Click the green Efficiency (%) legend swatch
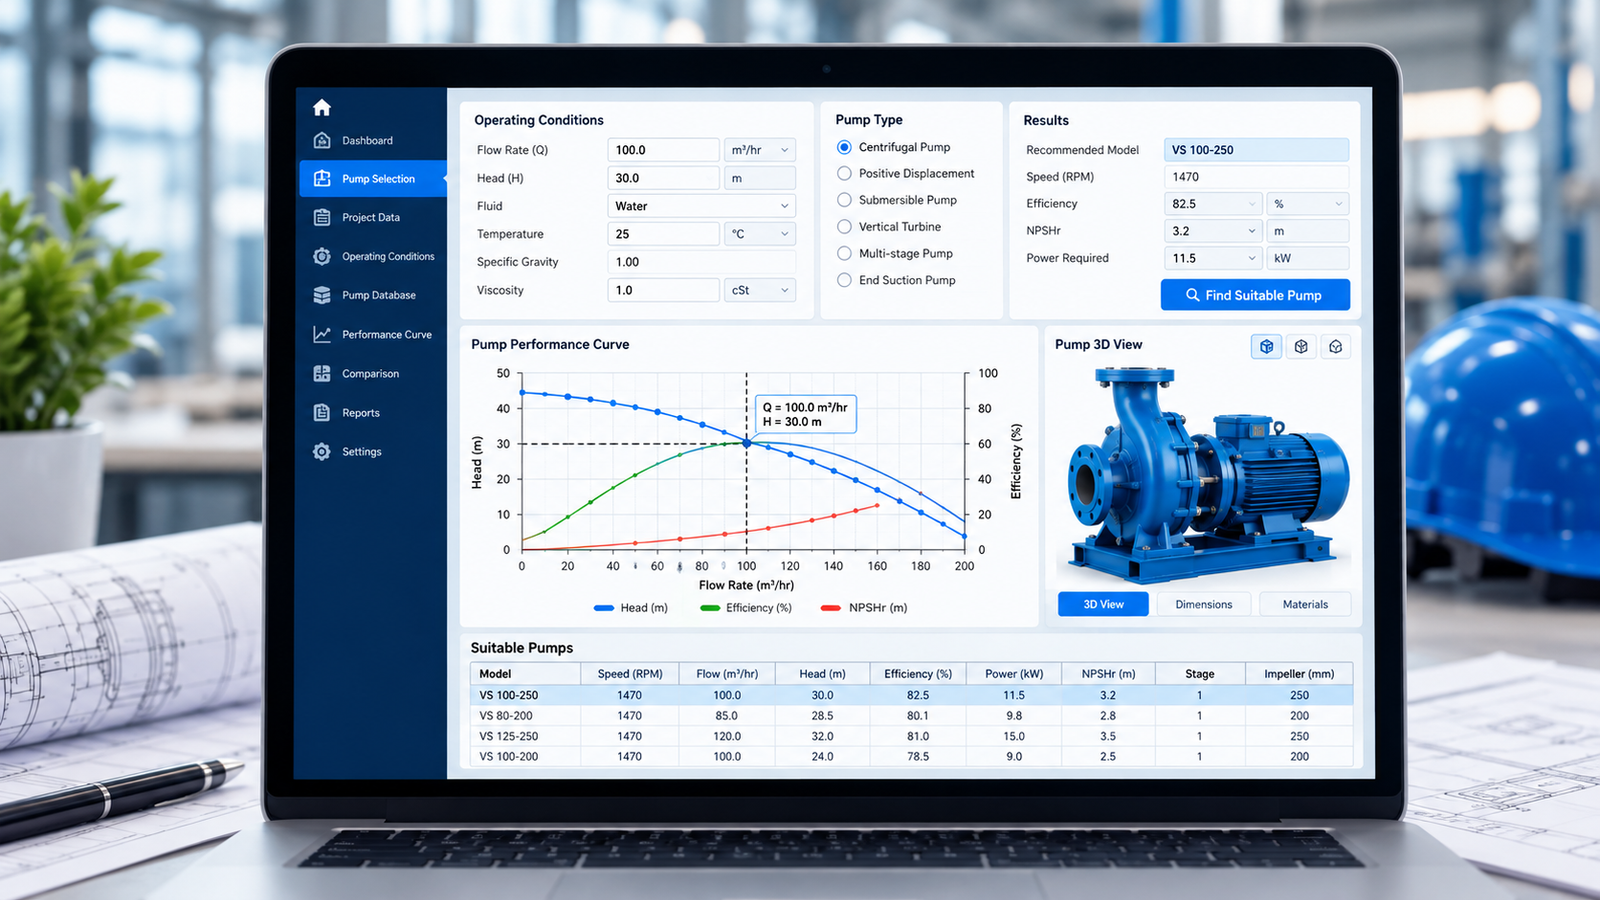The image size is (1600, 900). 710,608
